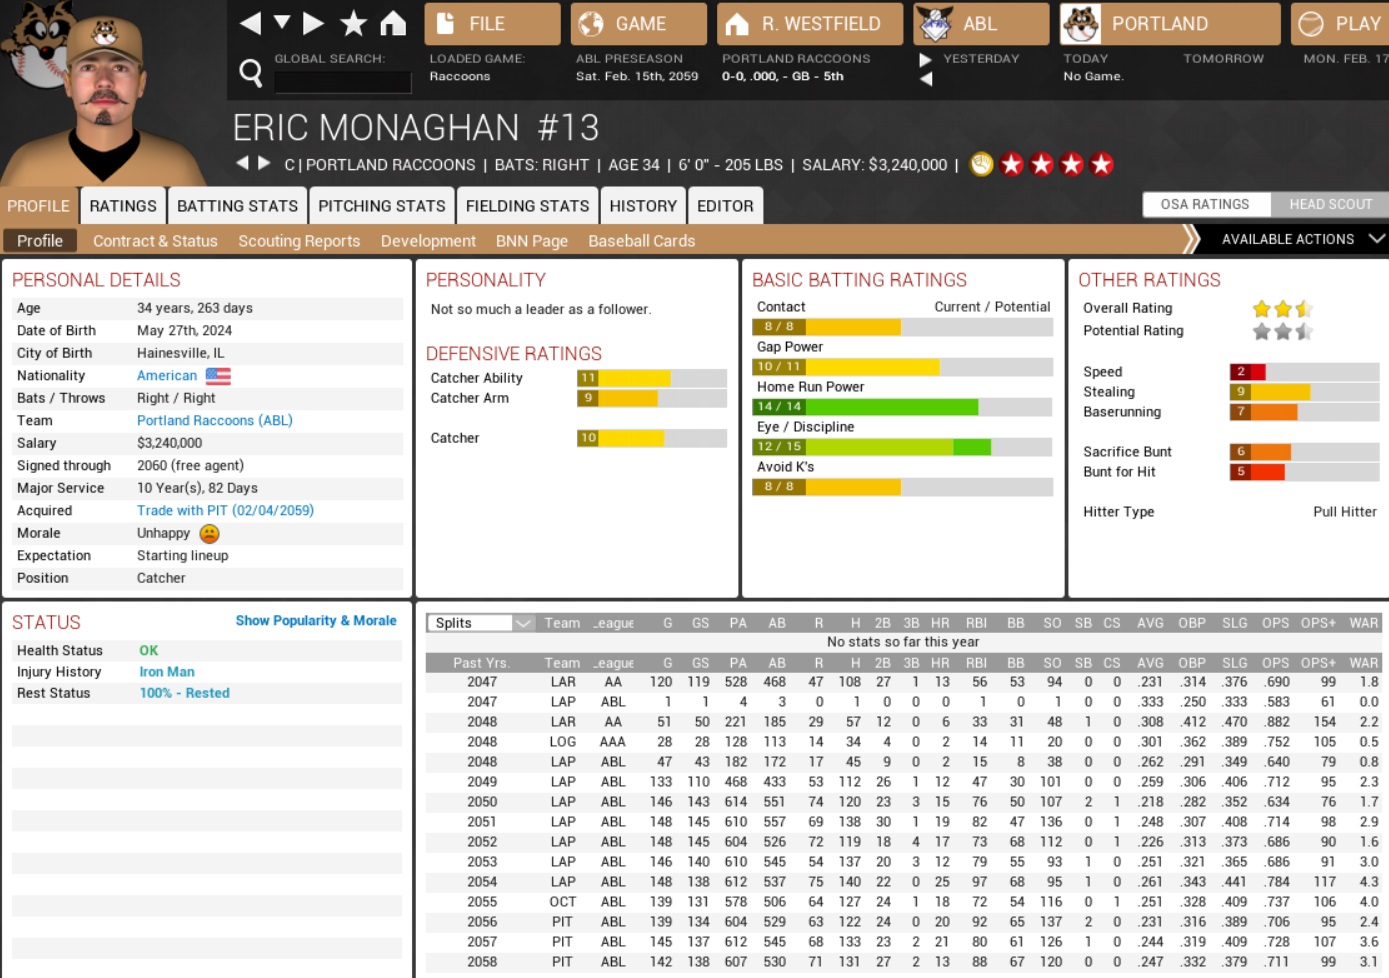This screenshot has height=978, width=1389.
Task: Click the previous player arrow under name
Action: coord(242,163)
